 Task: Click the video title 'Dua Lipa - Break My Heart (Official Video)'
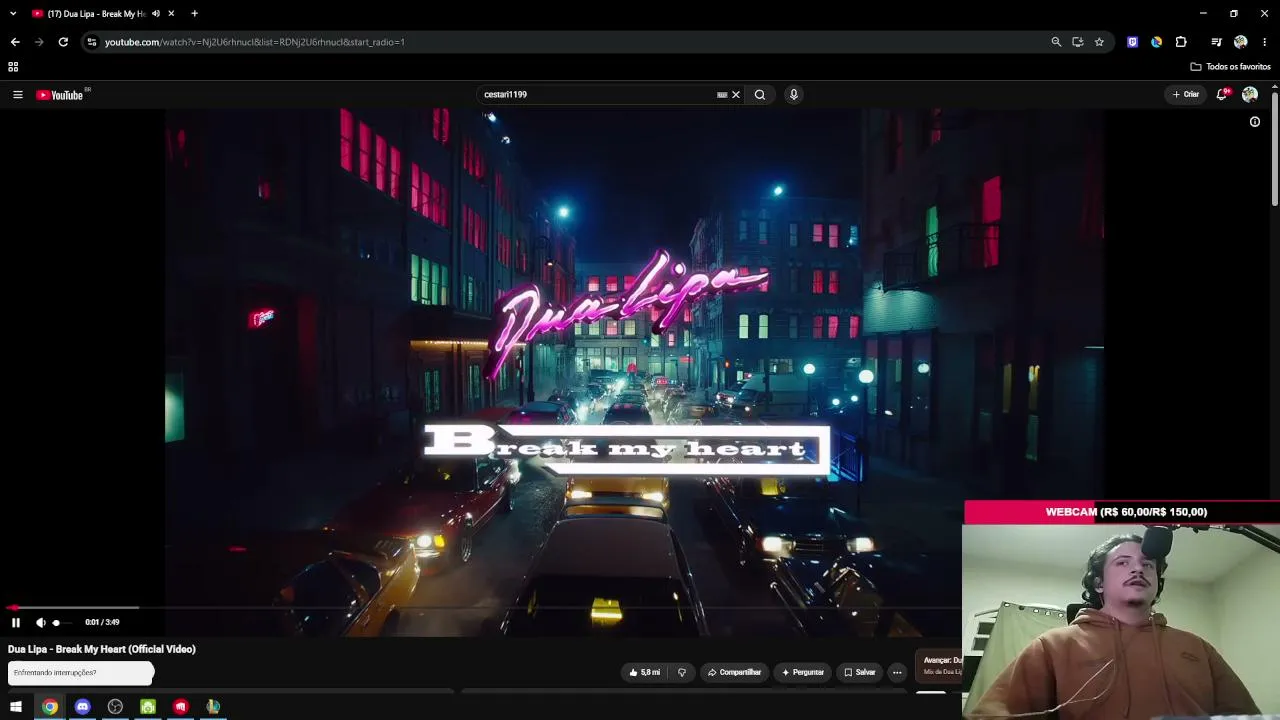point(102,649)
